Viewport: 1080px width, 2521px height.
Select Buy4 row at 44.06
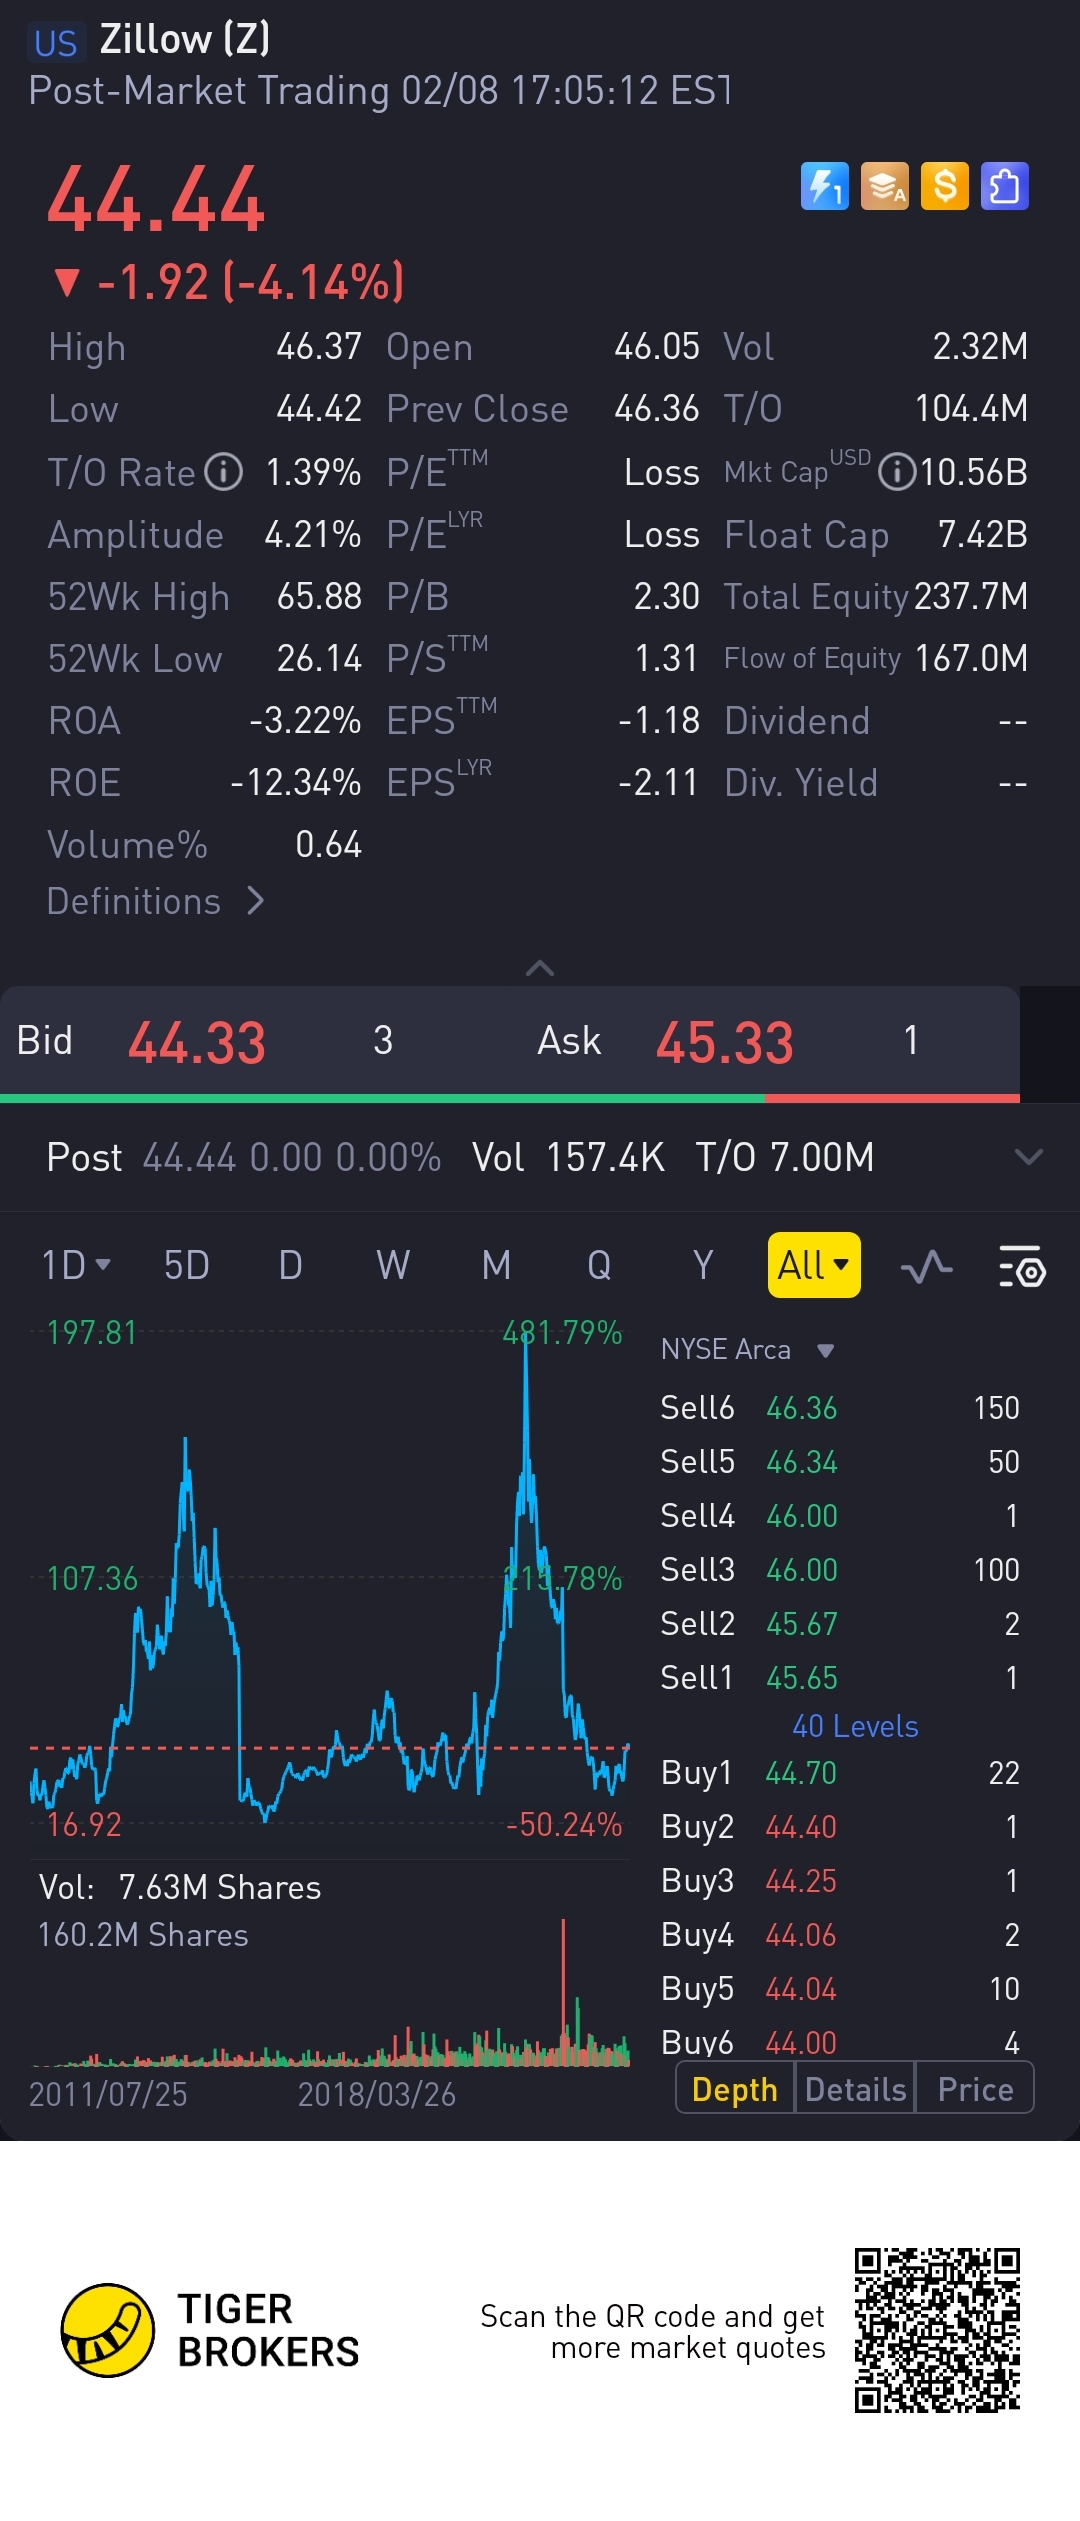(x=840, y=1935)
